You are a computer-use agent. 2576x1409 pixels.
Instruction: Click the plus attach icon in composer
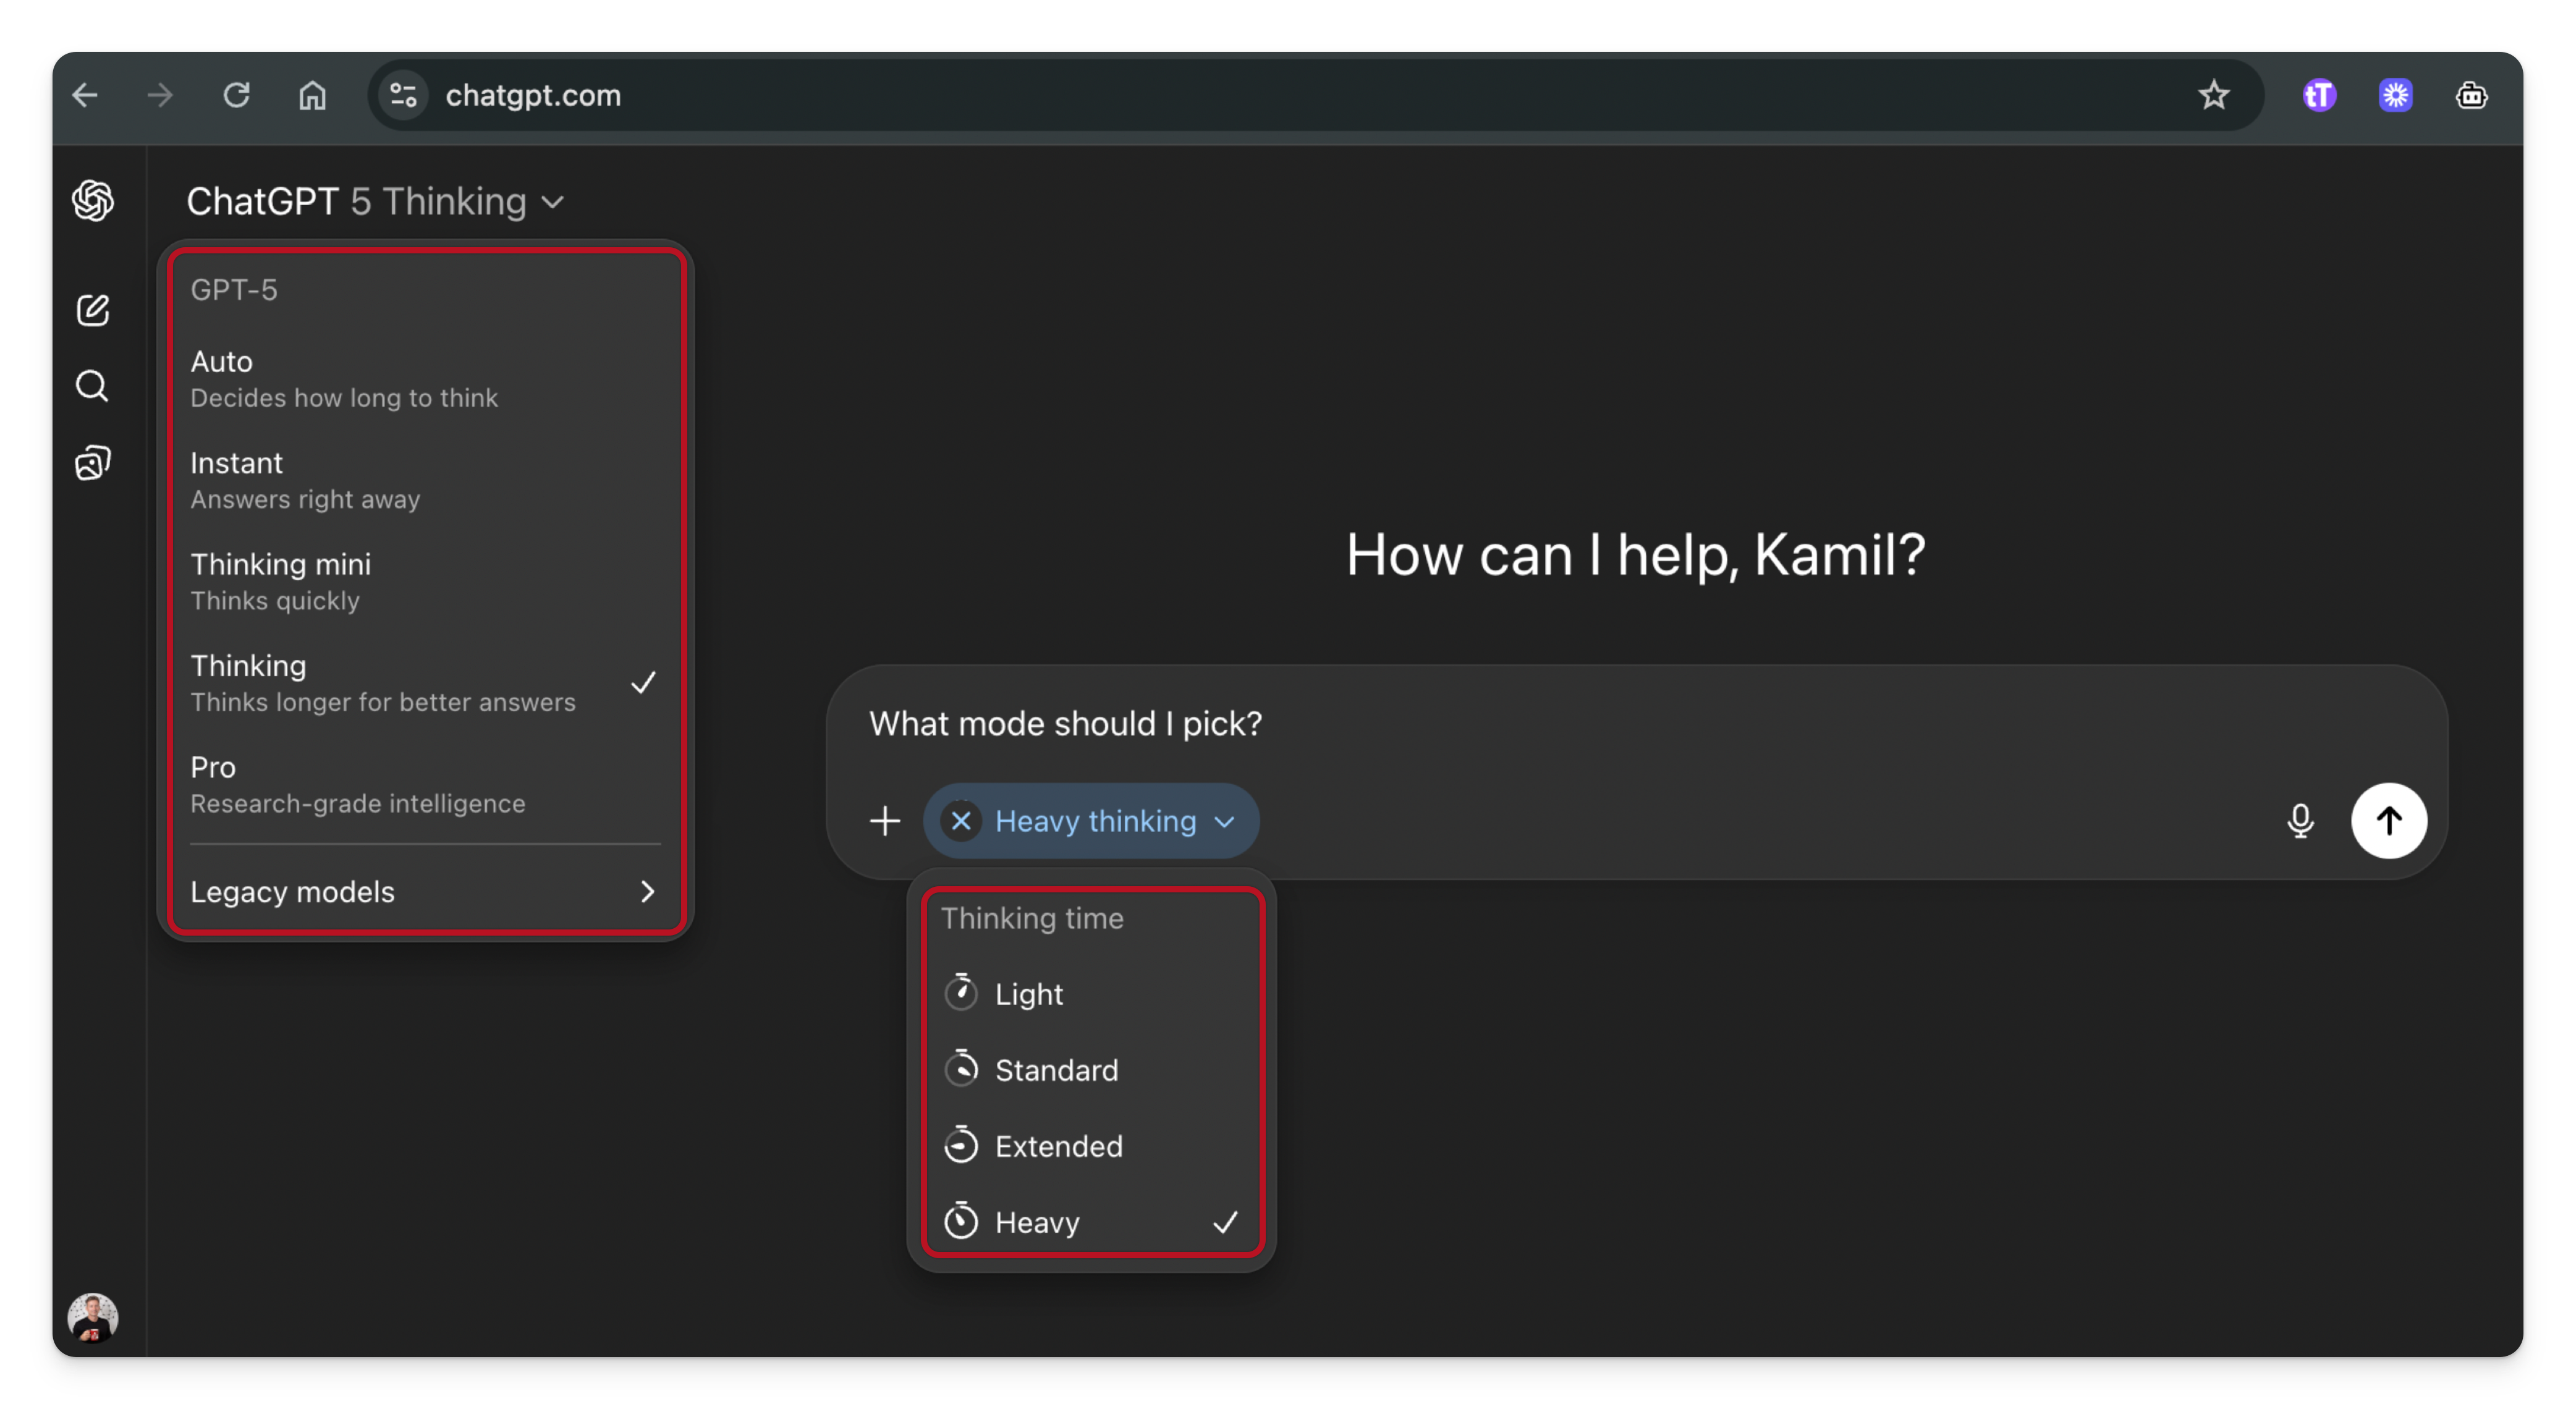[x=885, y=821]
